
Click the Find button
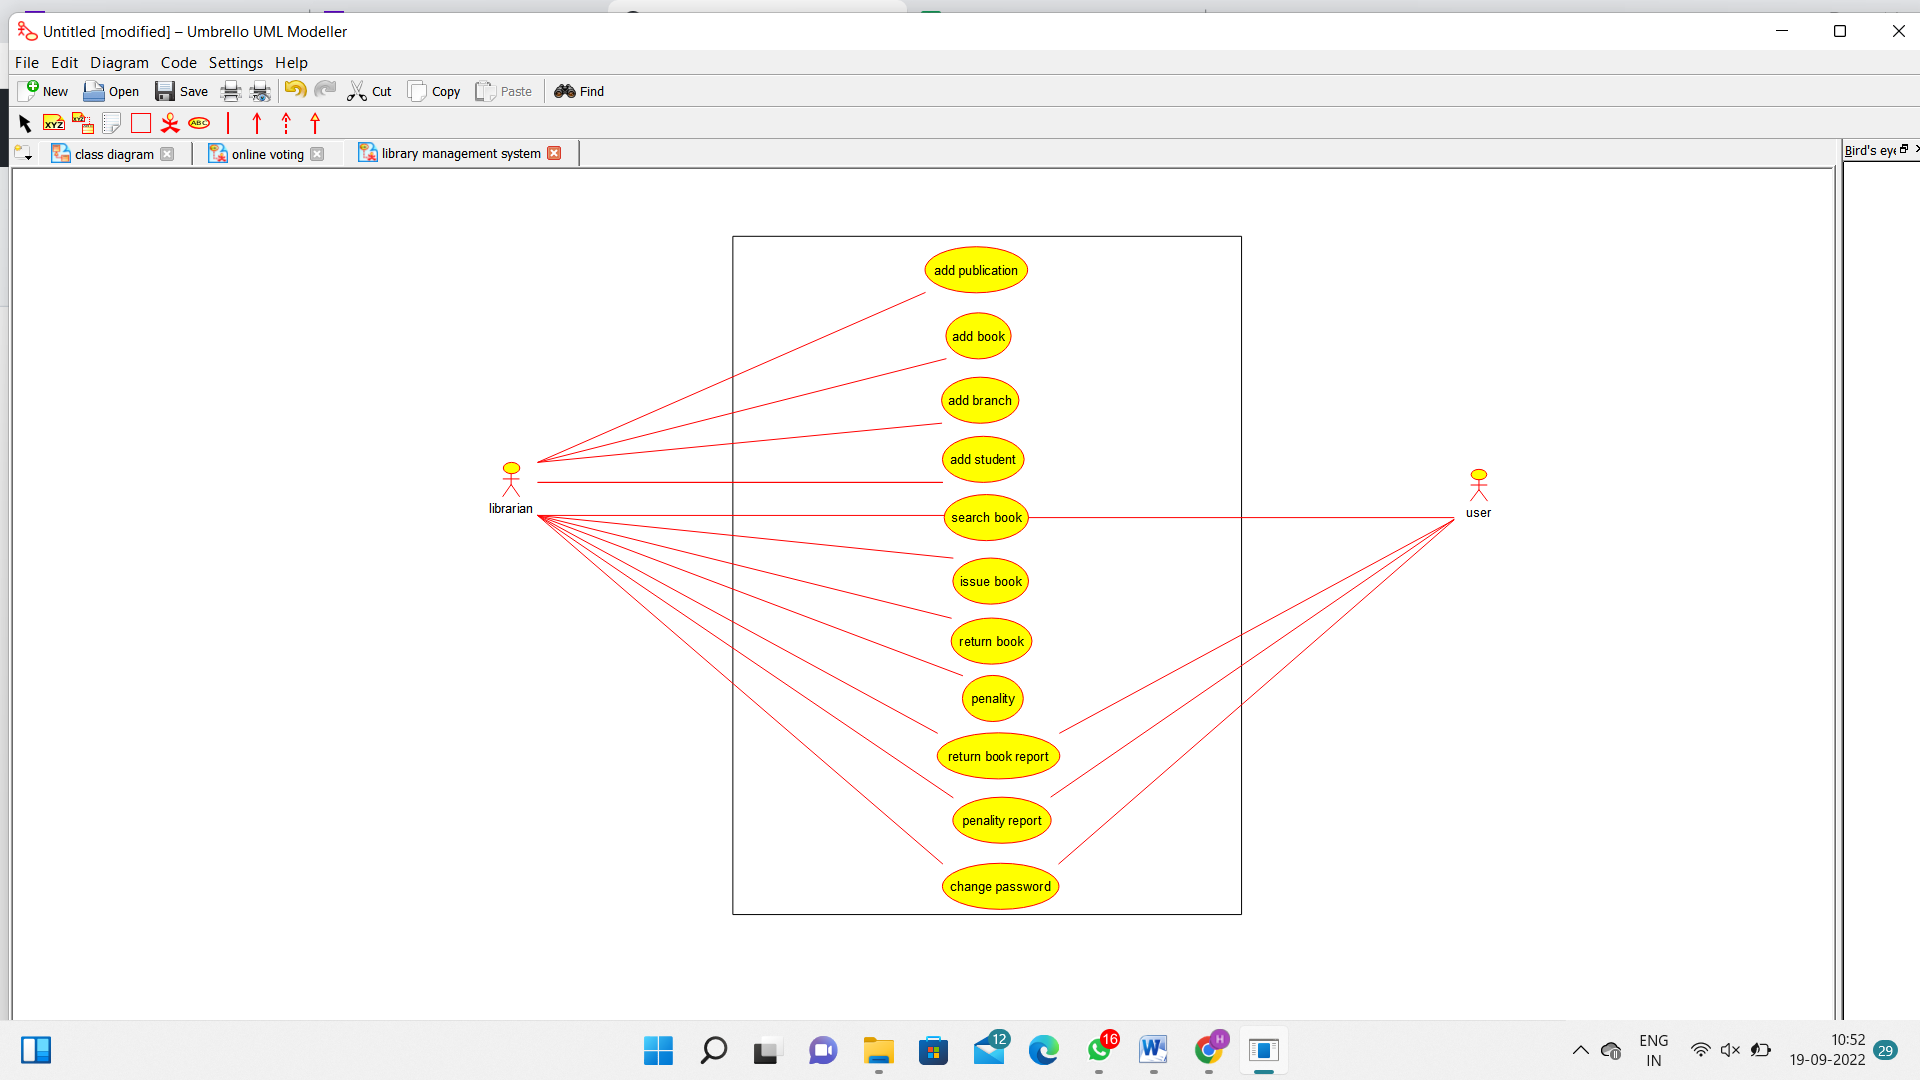pyautogui.click(x=580, y=92)
